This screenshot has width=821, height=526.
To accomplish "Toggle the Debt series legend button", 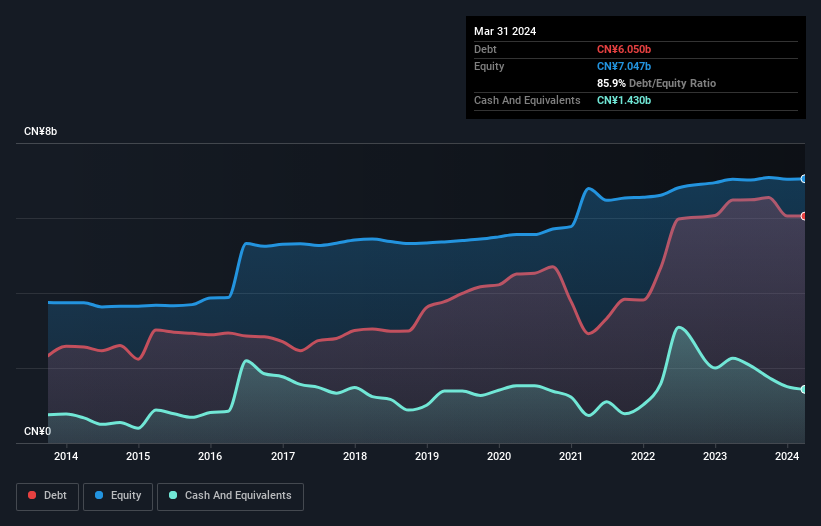I will (48, 496).
